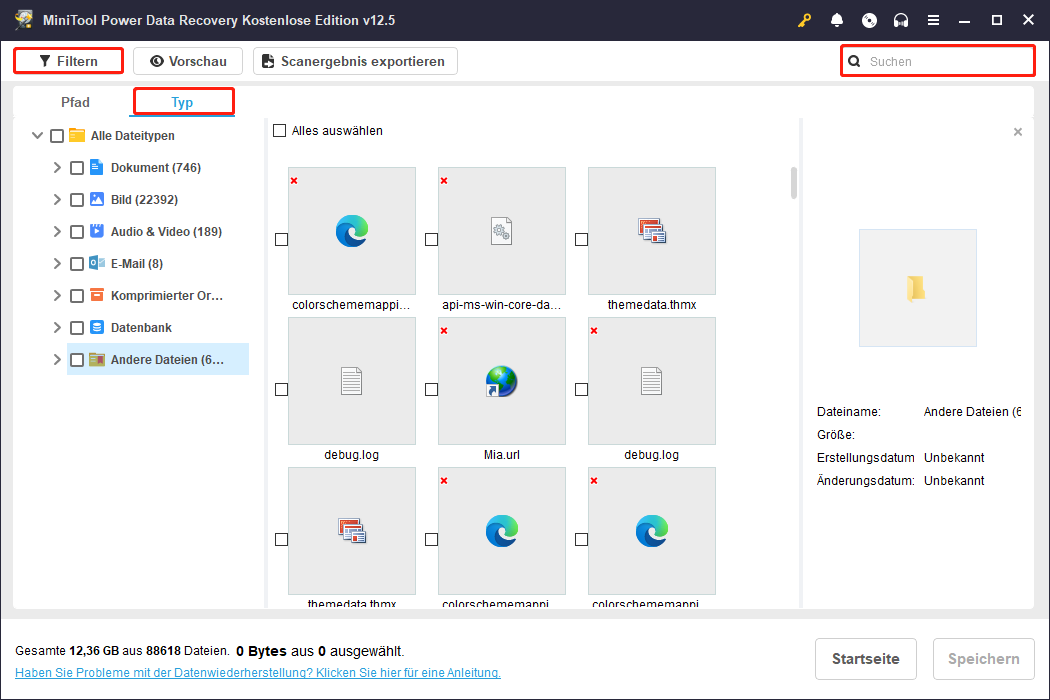Switch to the Pfad tab
Viewport: 1050px width, 700px height.
coord(75,102)
